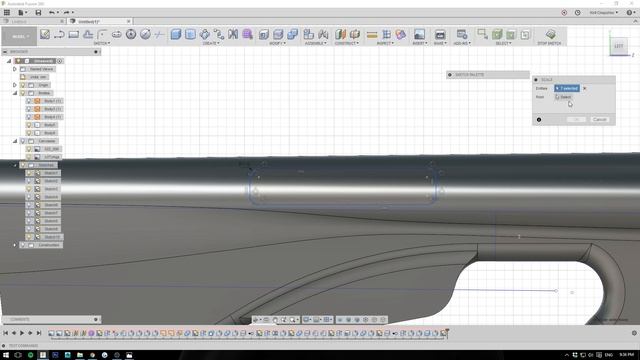Toggle visibility bulb of Sketch1
The width and height of the screenshot is (640, 360).
[29, 173]
